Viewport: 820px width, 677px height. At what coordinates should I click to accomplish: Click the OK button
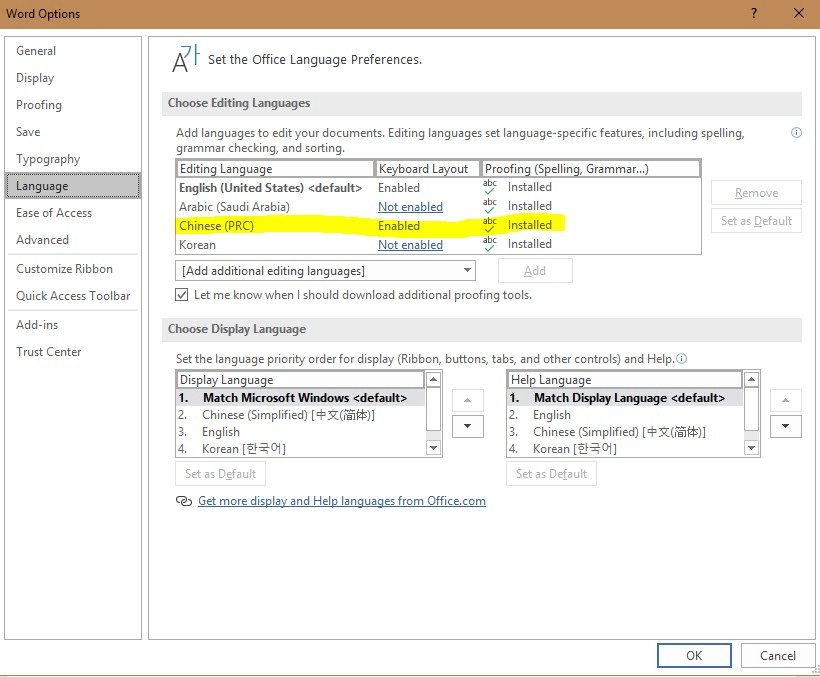694,656
